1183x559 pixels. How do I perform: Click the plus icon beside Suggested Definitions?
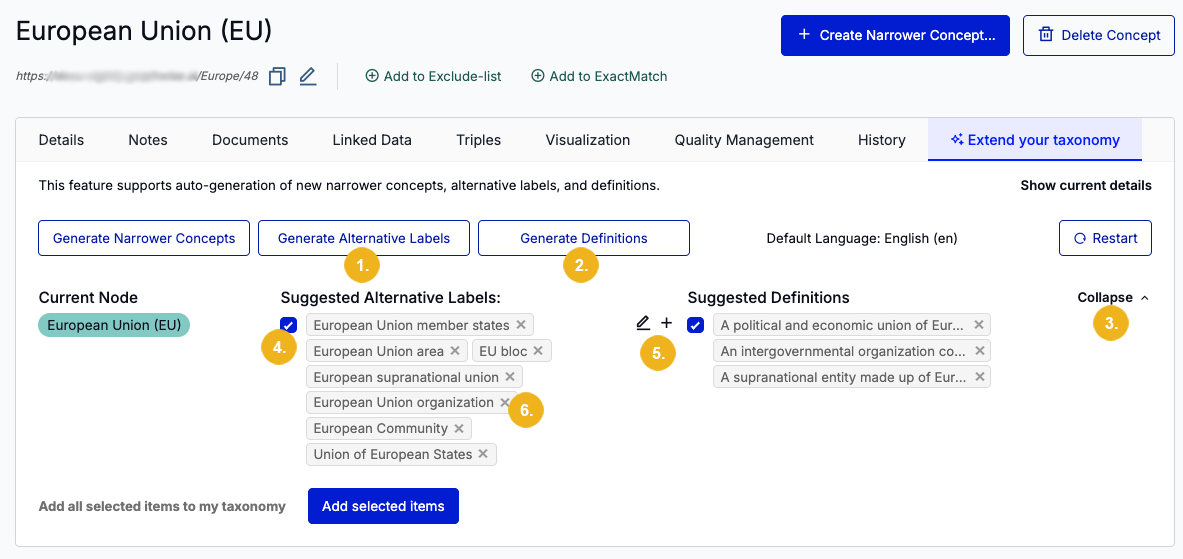coord(666,323)
